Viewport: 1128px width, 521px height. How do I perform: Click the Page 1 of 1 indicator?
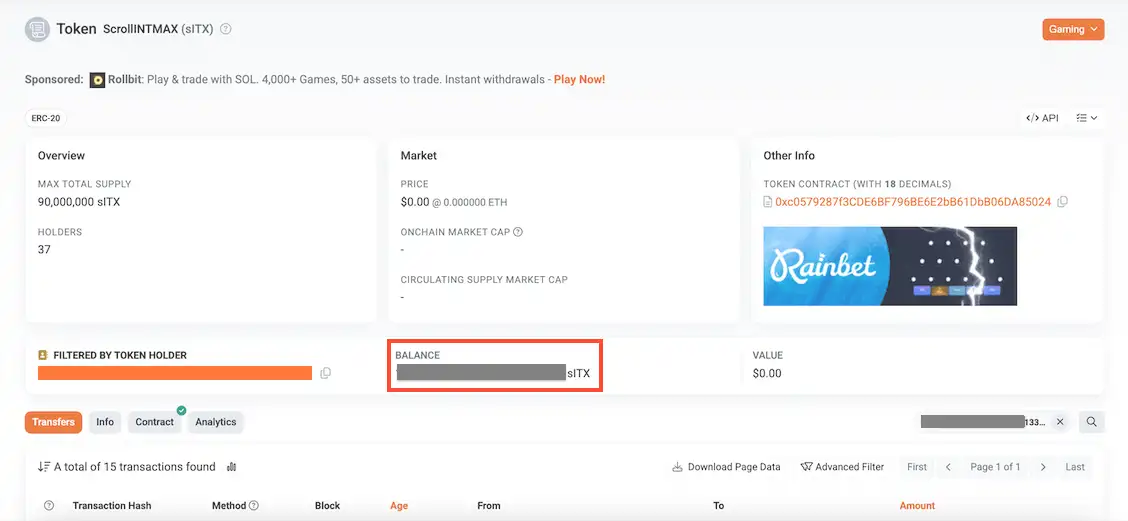996,467
